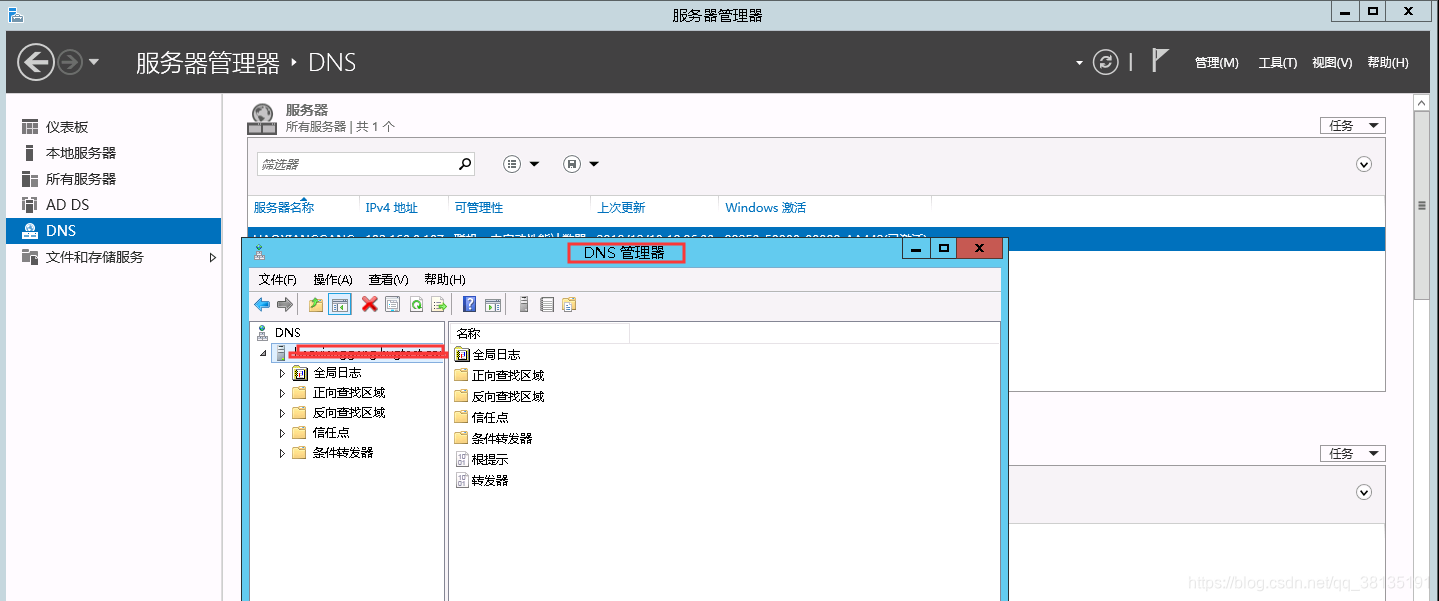
Task: Open 查看(V) menu in DNS 管理器
Action: pyautogui.click(x=388, y=280)
